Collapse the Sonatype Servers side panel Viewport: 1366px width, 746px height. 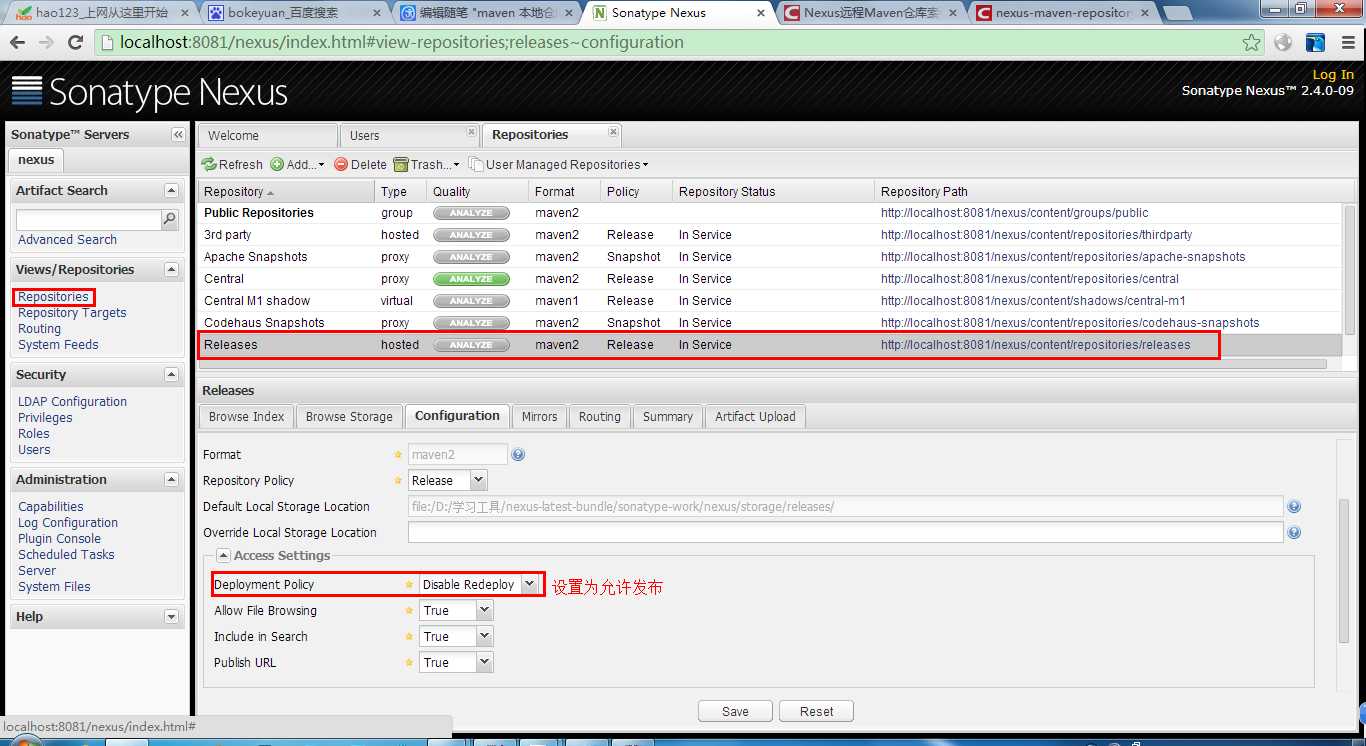coord(178,134)
